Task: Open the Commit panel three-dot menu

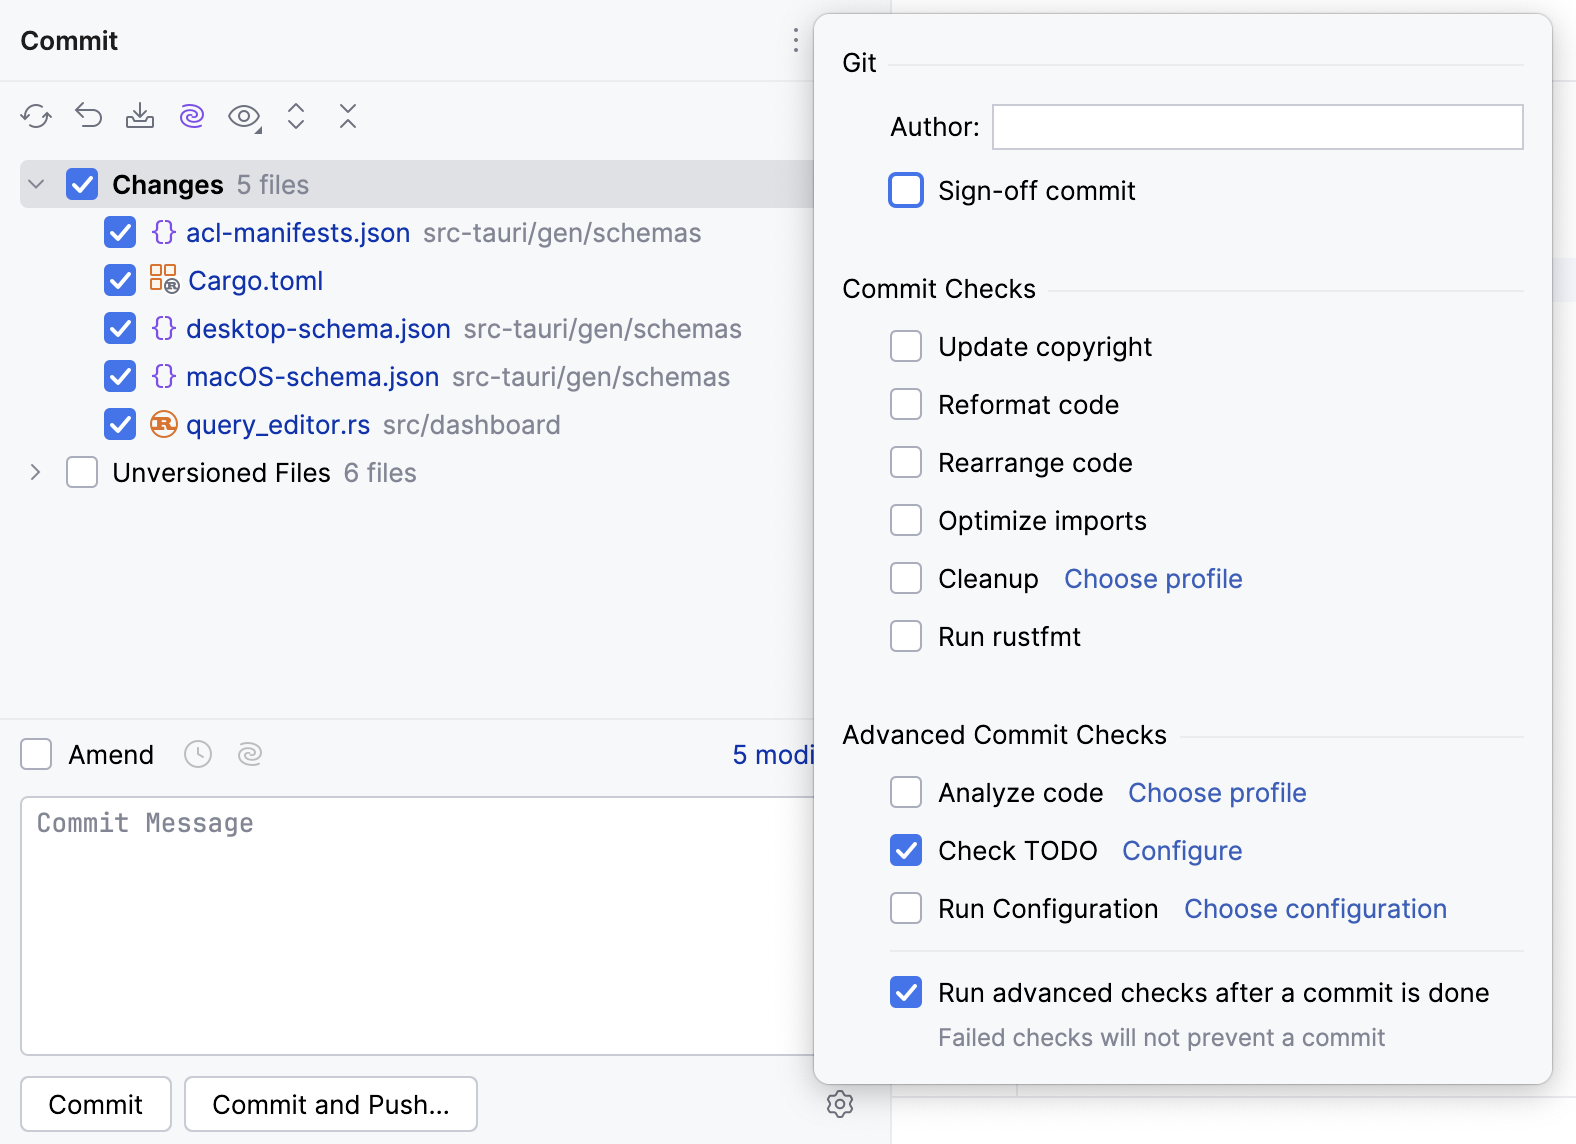Action: tap(796, 41)
